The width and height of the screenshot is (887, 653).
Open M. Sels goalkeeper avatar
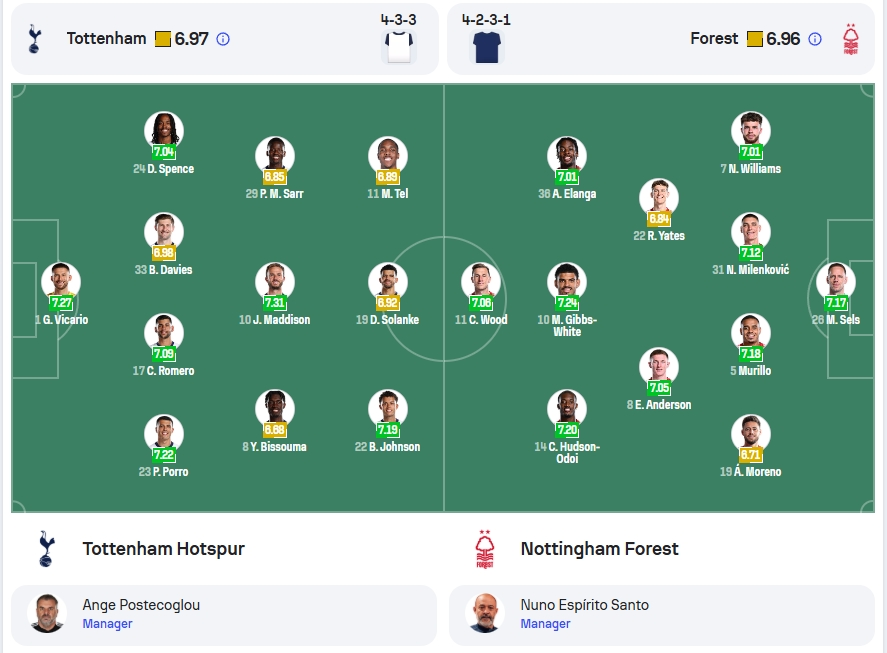coord(836,282)
